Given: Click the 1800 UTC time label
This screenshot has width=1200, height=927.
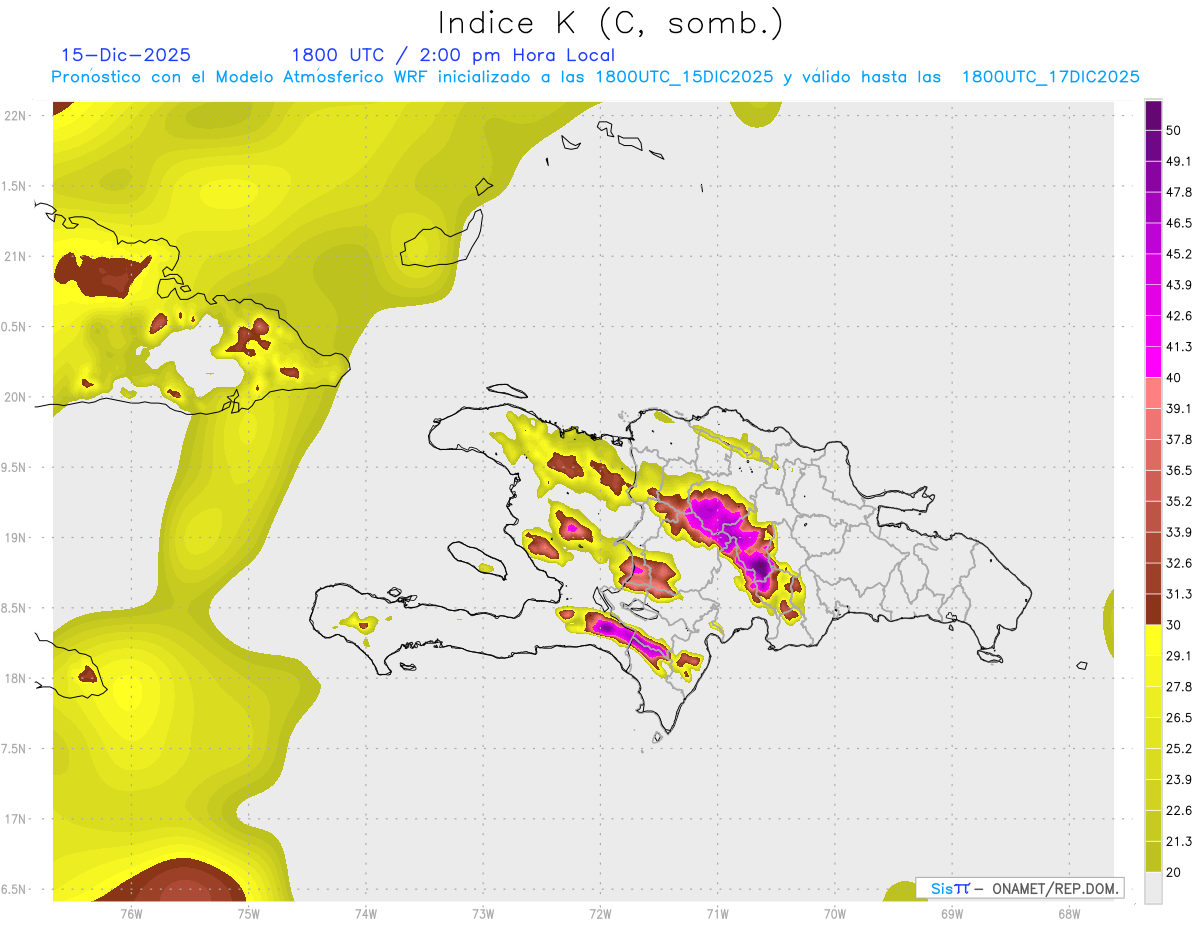Looking at the screenshot, I should point(337,55).
